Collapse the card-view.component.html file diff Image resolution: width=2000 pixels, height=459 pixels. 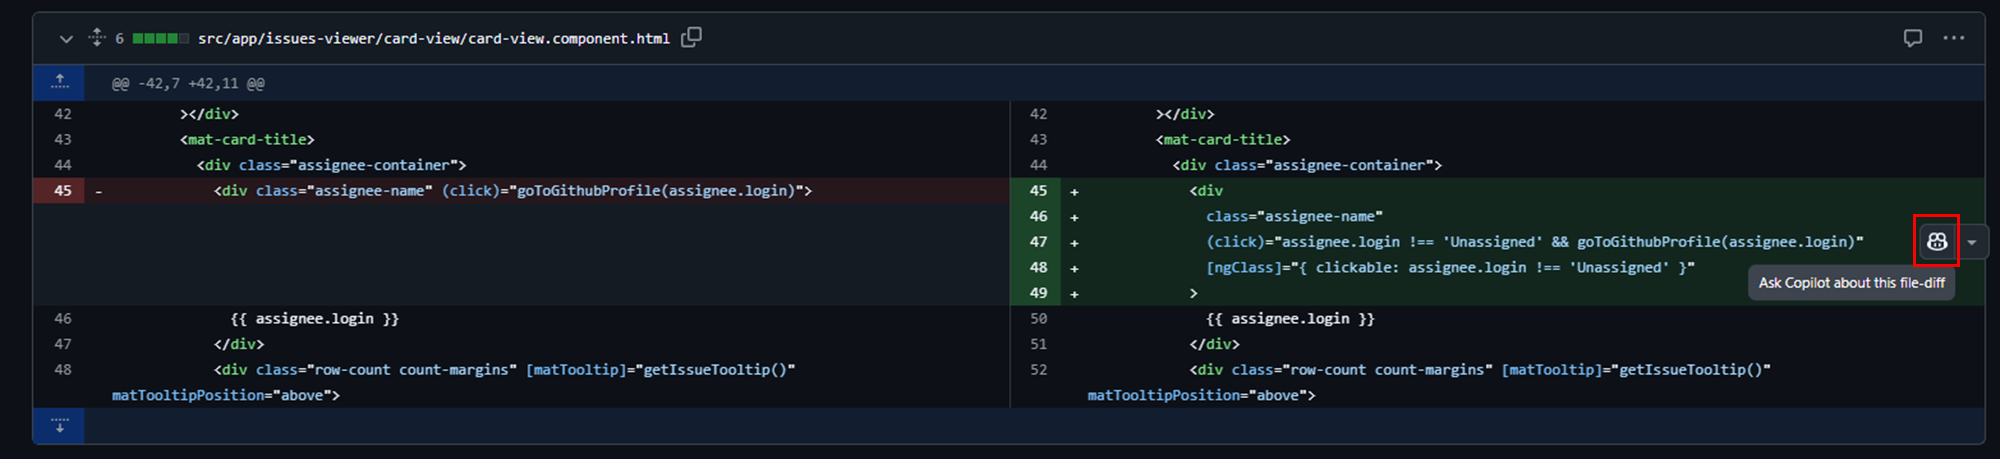(66, 39)
